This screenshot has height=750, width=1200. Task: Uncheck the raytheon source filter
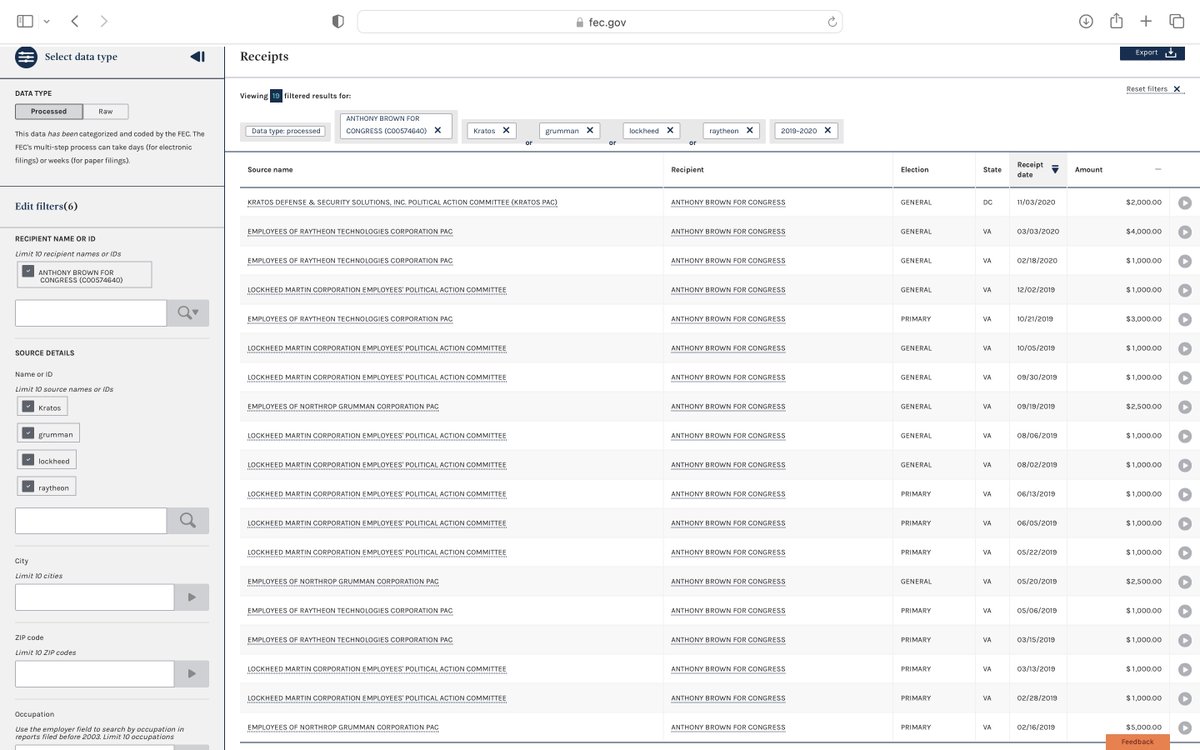28,486
